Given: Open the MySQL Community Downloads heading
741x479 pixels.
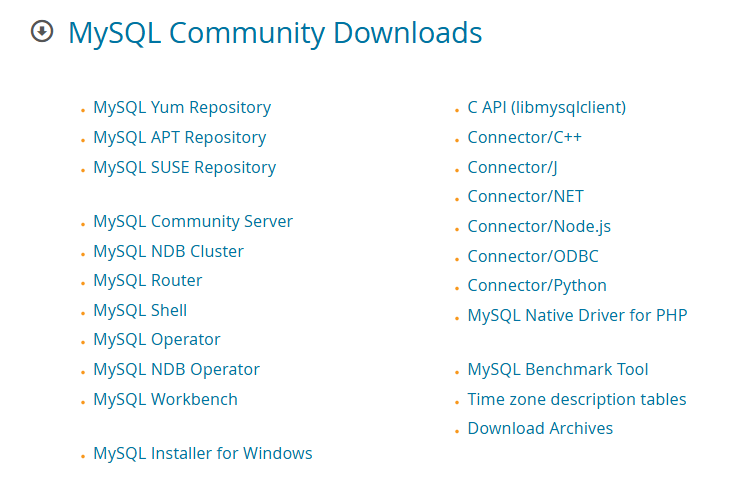Looking at the screenshot, I should point(275,33).
